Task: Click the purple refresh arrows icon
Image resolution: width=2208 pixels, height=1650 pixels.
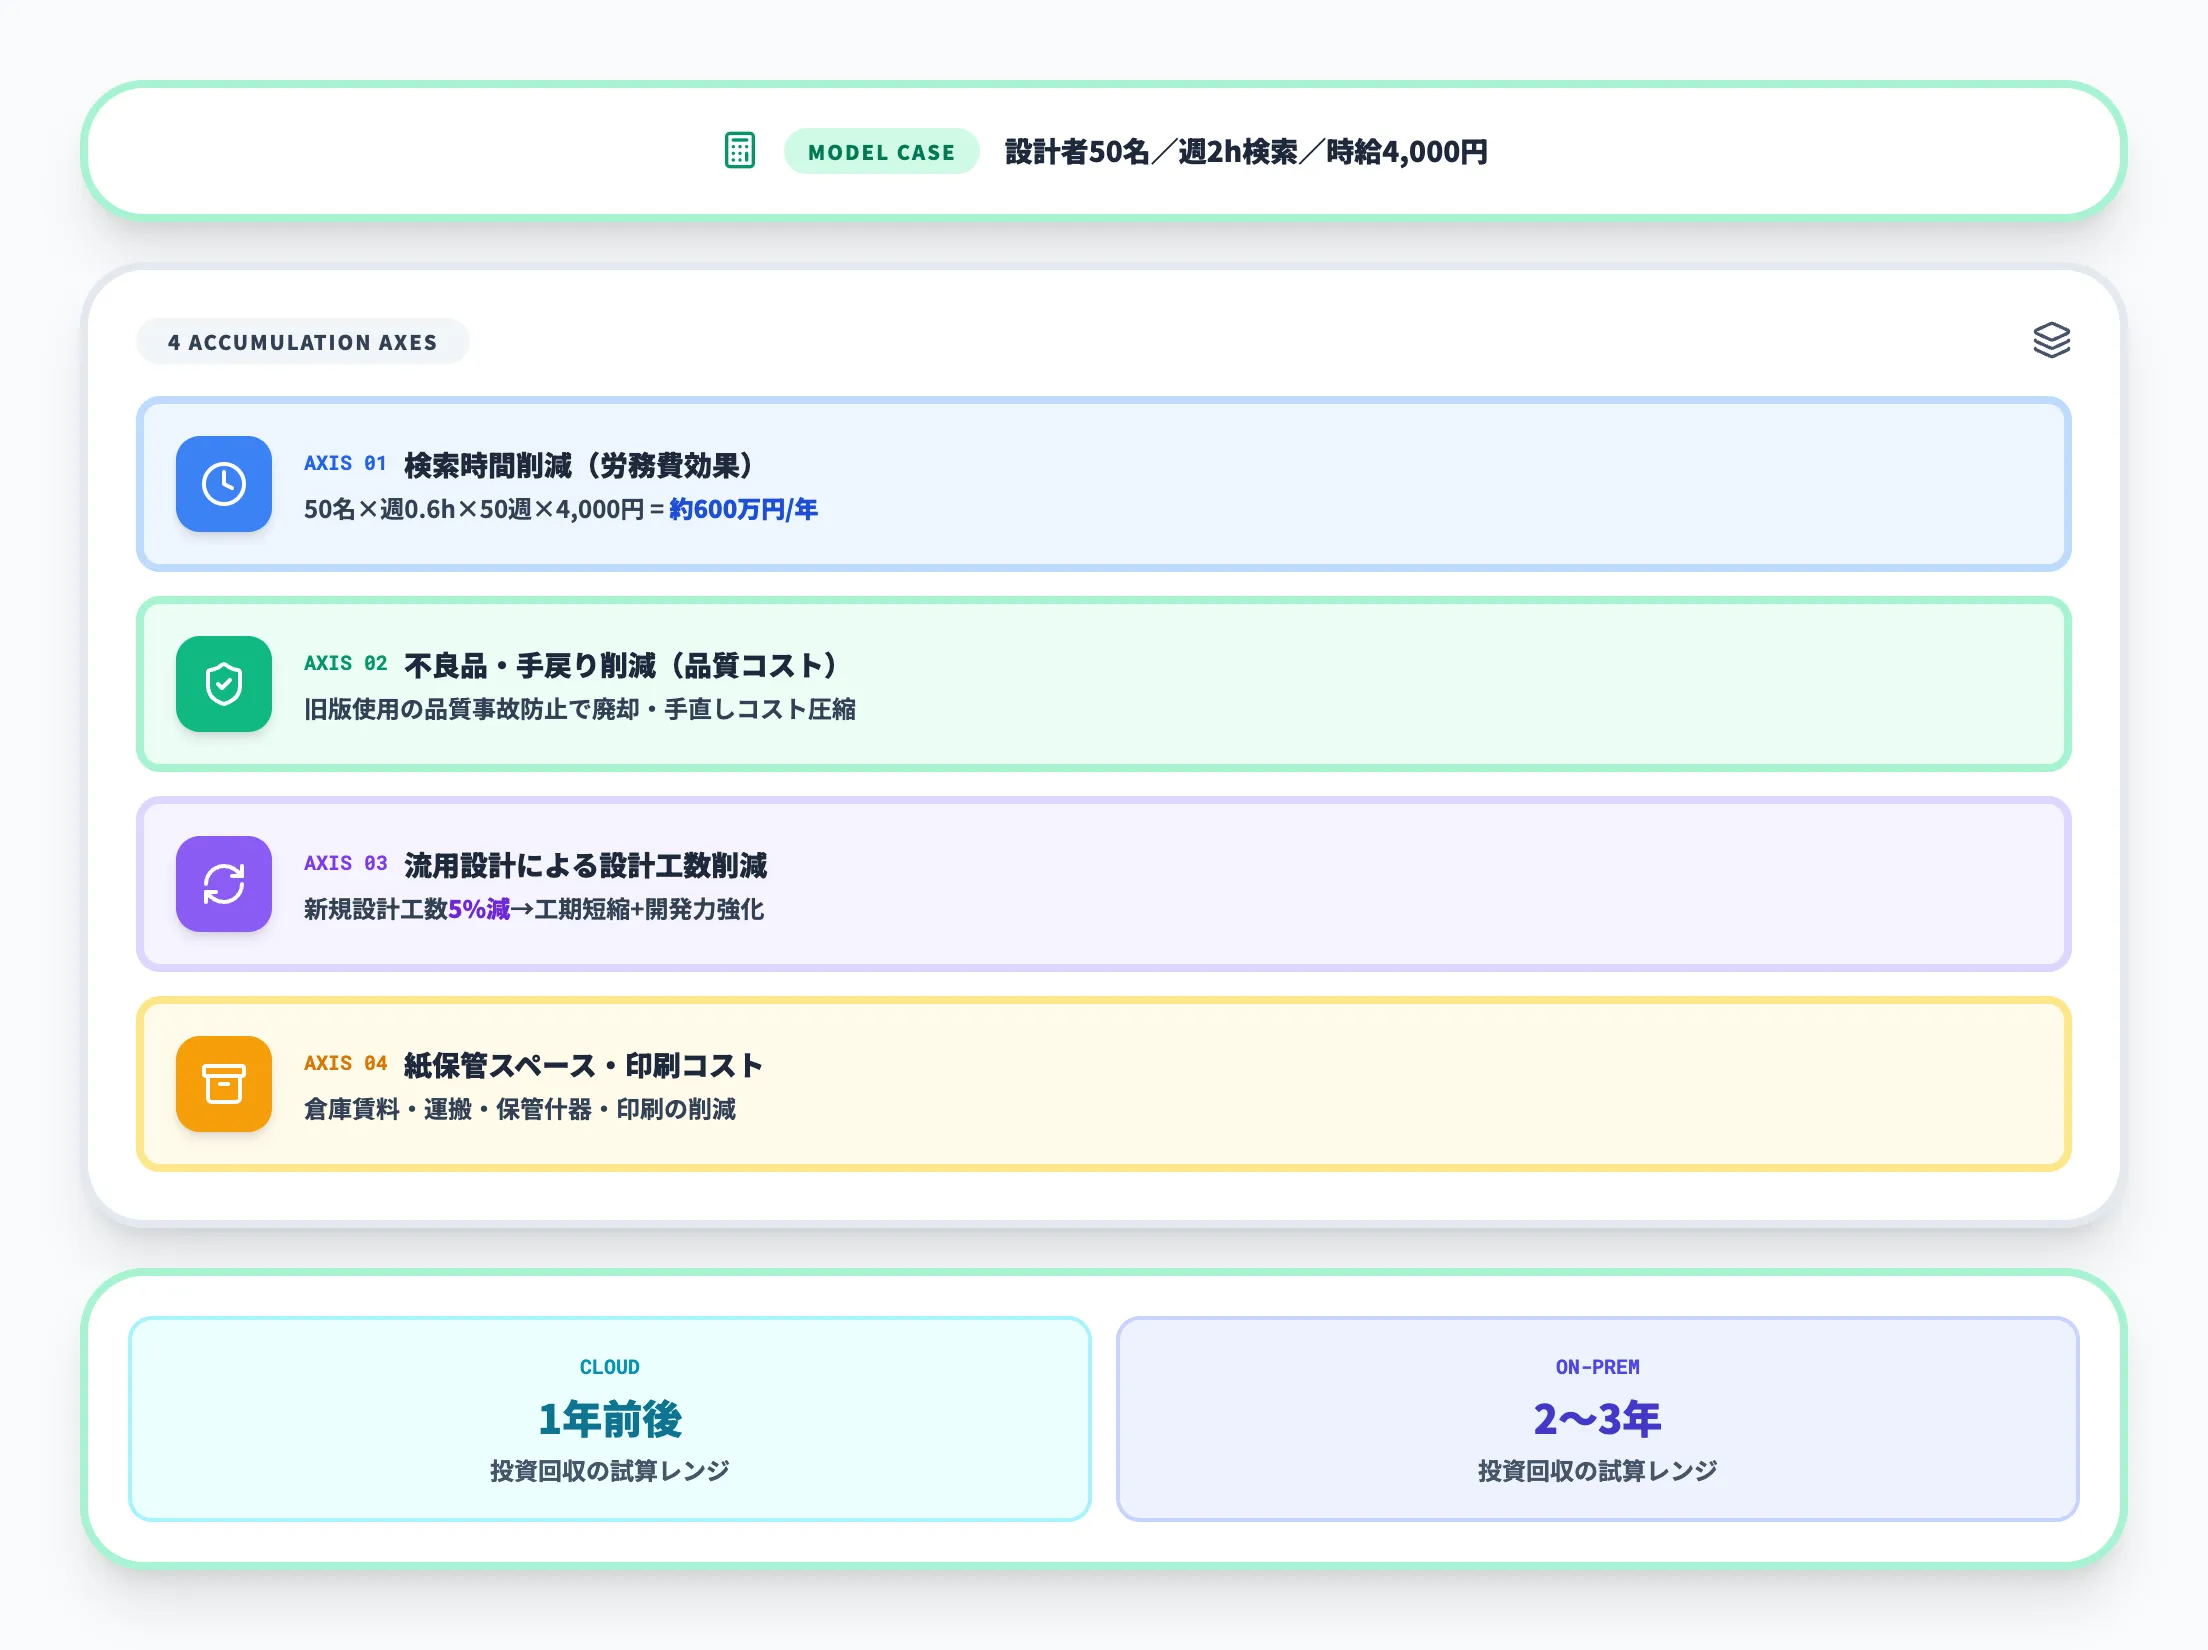Action: tap(224, 884)
